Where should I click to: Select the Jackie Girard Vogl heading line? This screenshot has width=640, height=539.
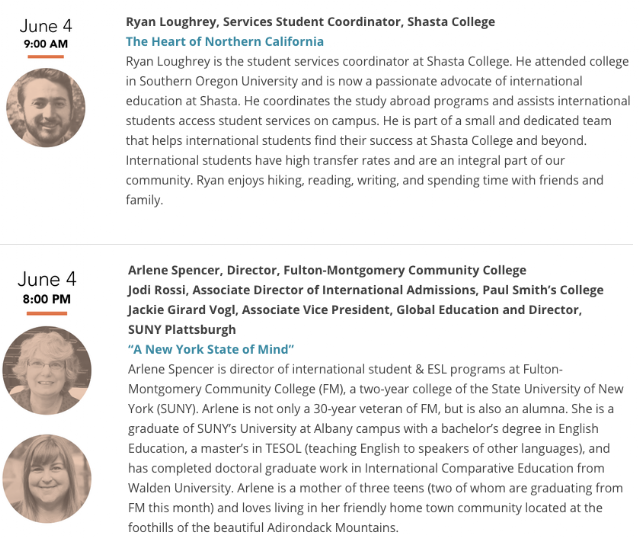(355, 310)
